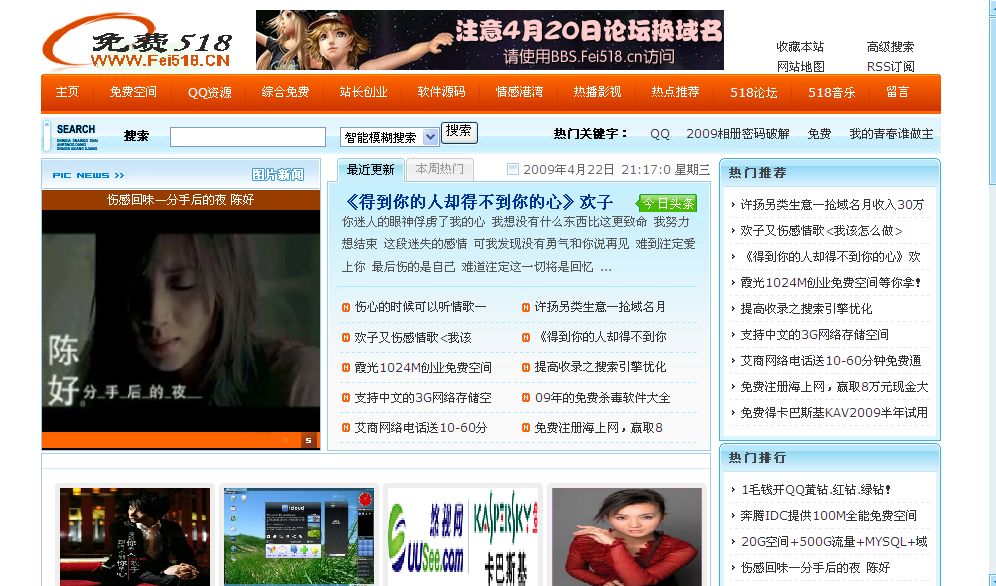The width and height of the screenshot is (996, 586).
Task: Open 欢子又伤感情歌<我该 in center list
Action: 413,337
